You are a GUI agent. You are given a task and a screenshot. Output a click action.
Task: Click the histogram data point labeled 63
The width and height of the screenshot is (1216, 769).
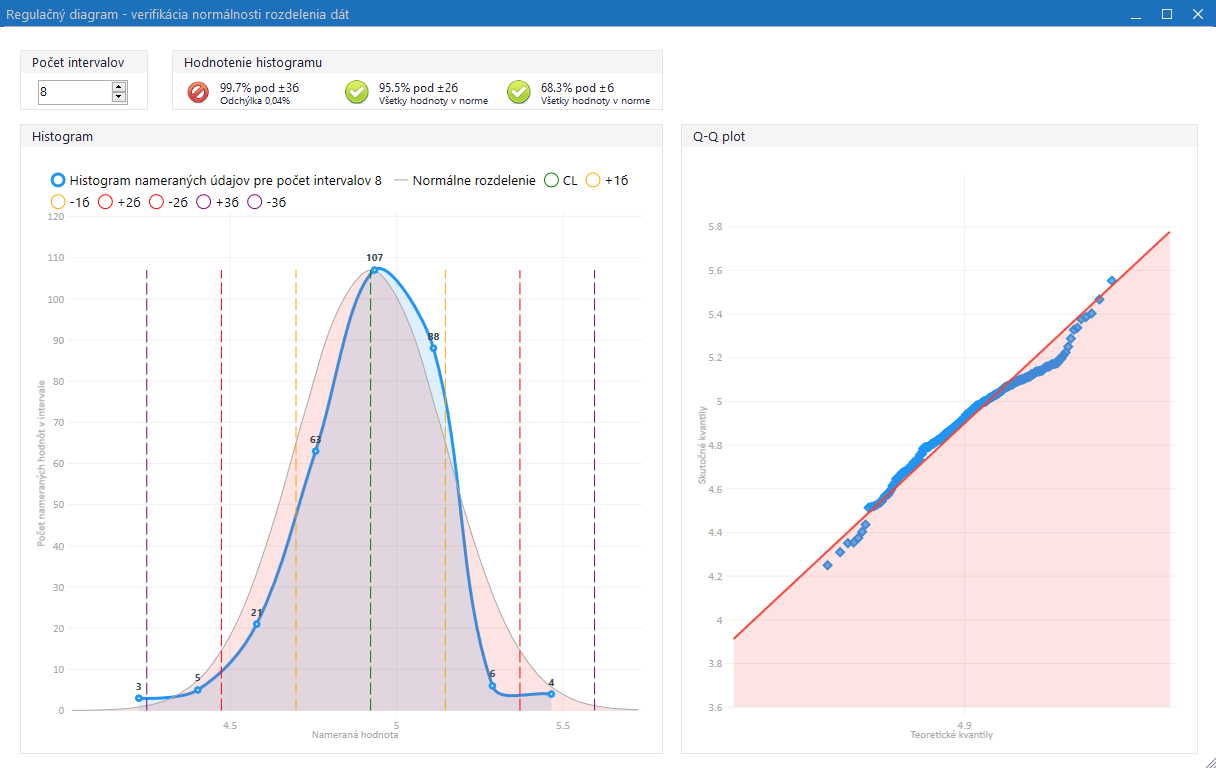coord(315,451)
